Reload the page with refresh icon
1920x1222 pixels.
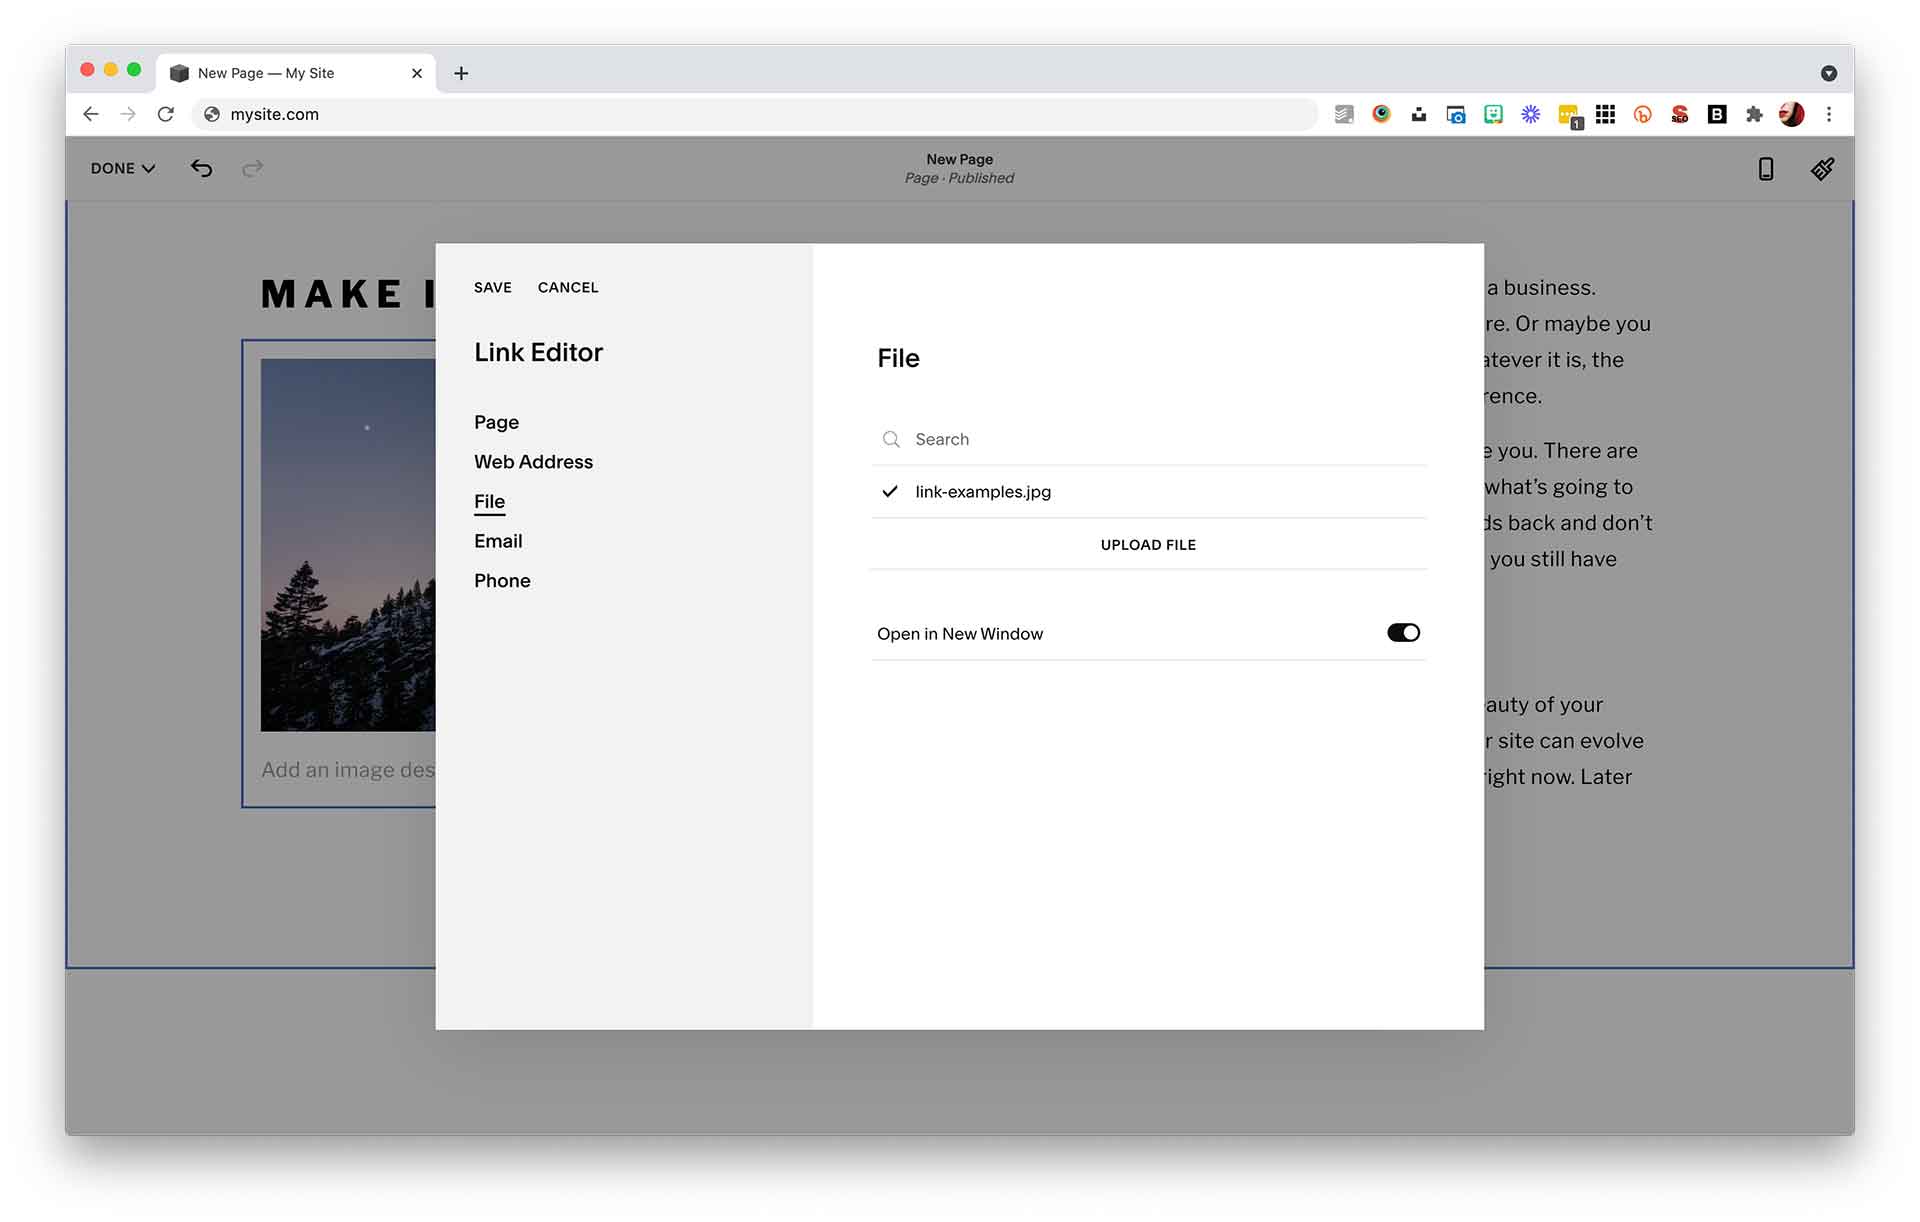point(166,114)
